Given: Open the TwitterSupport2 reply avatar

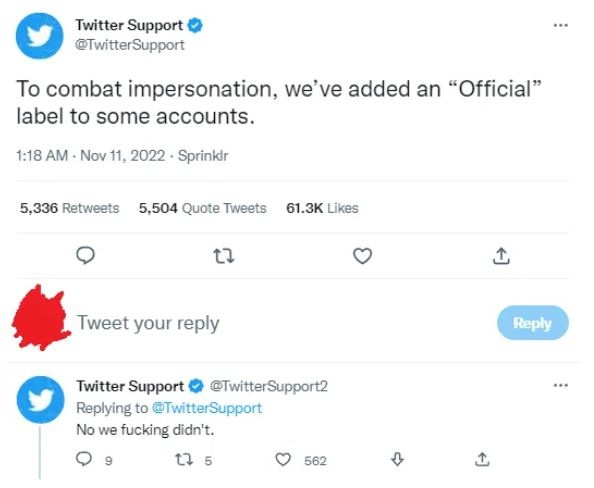Looking at the screenshot, I should [x=41, y=400].
